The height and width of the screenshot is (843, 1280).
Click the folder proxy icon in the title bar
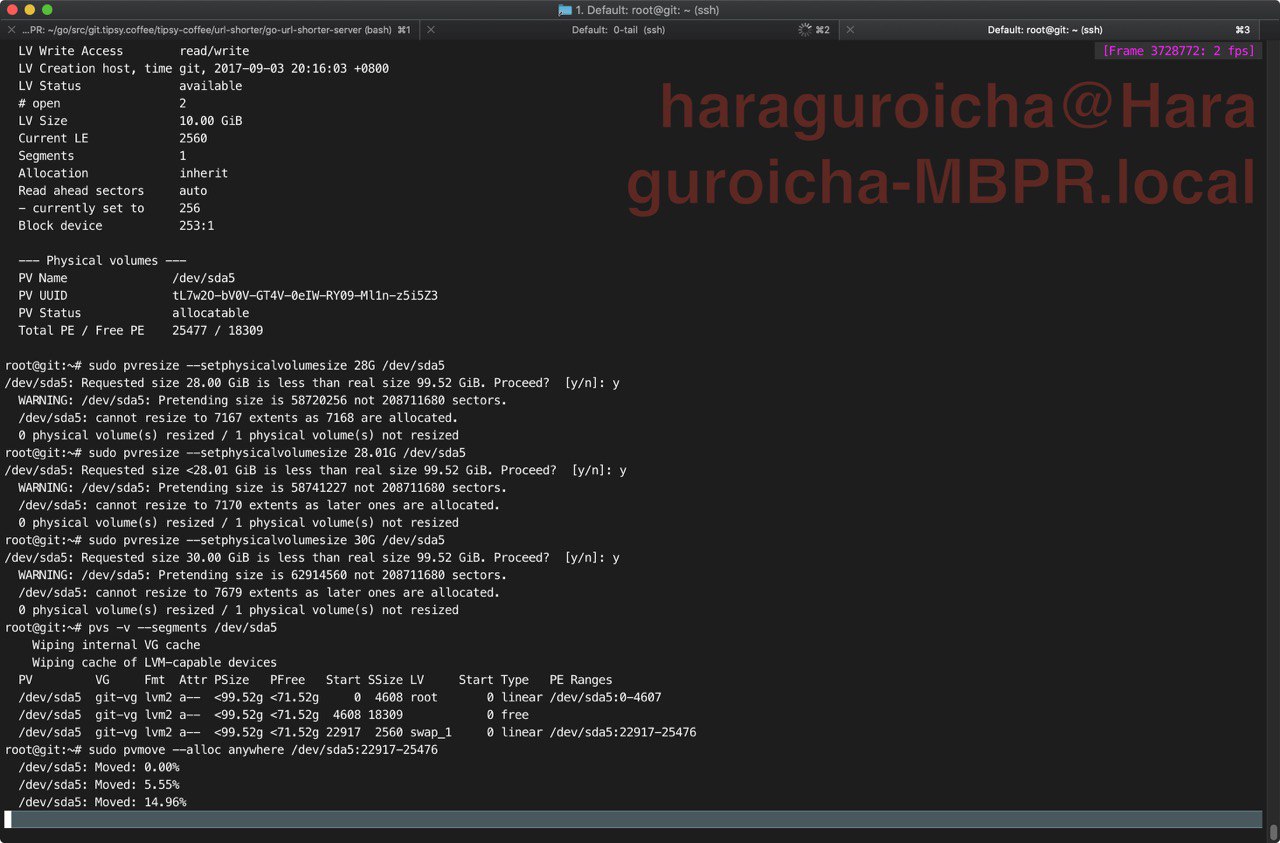pos(565,10)
